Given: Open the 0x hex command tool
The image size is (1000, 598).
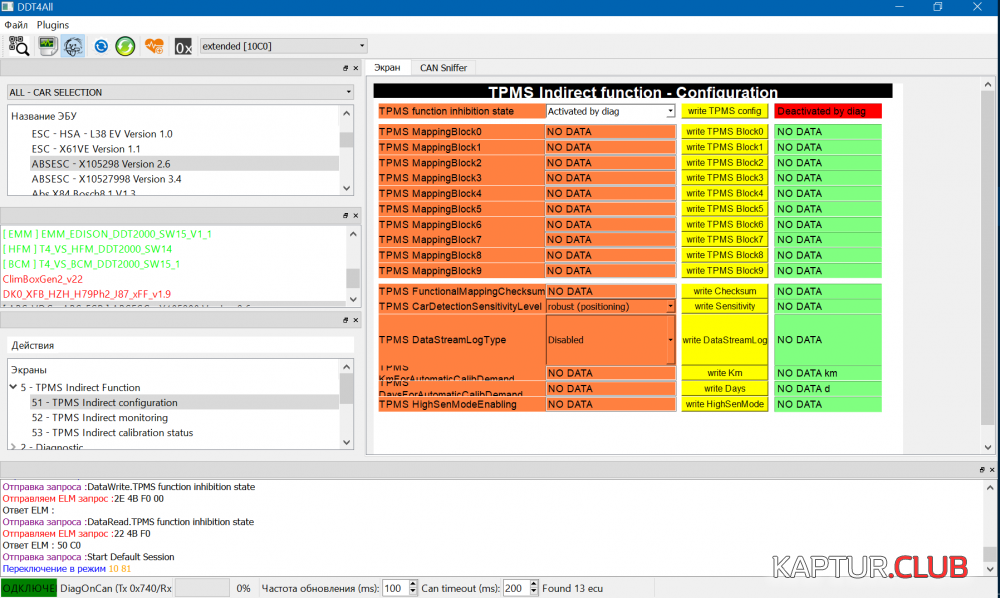Looking at the screenshot, I should click(x=183, y=46).
